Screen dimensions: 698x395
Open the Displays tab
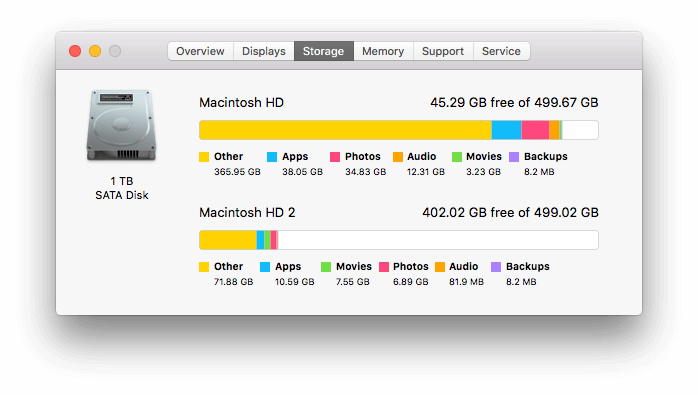click(264, 51)
